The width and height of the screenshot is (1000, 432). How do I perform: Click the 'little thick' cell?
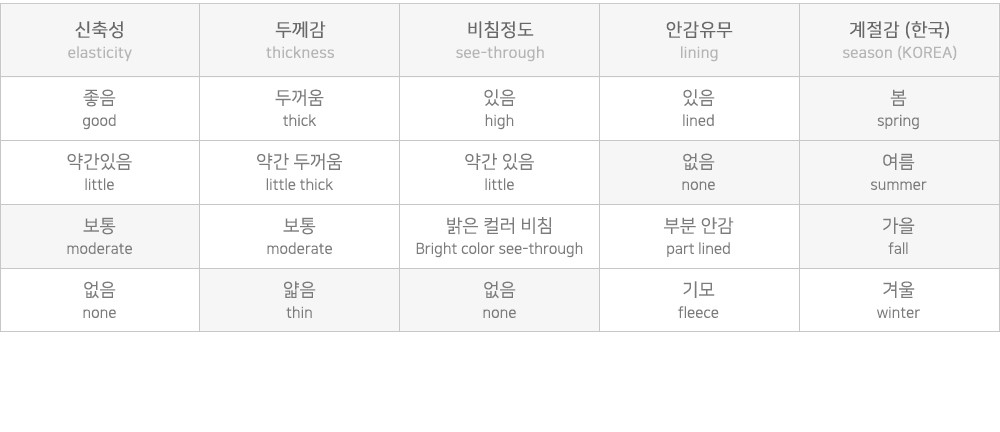300,172
